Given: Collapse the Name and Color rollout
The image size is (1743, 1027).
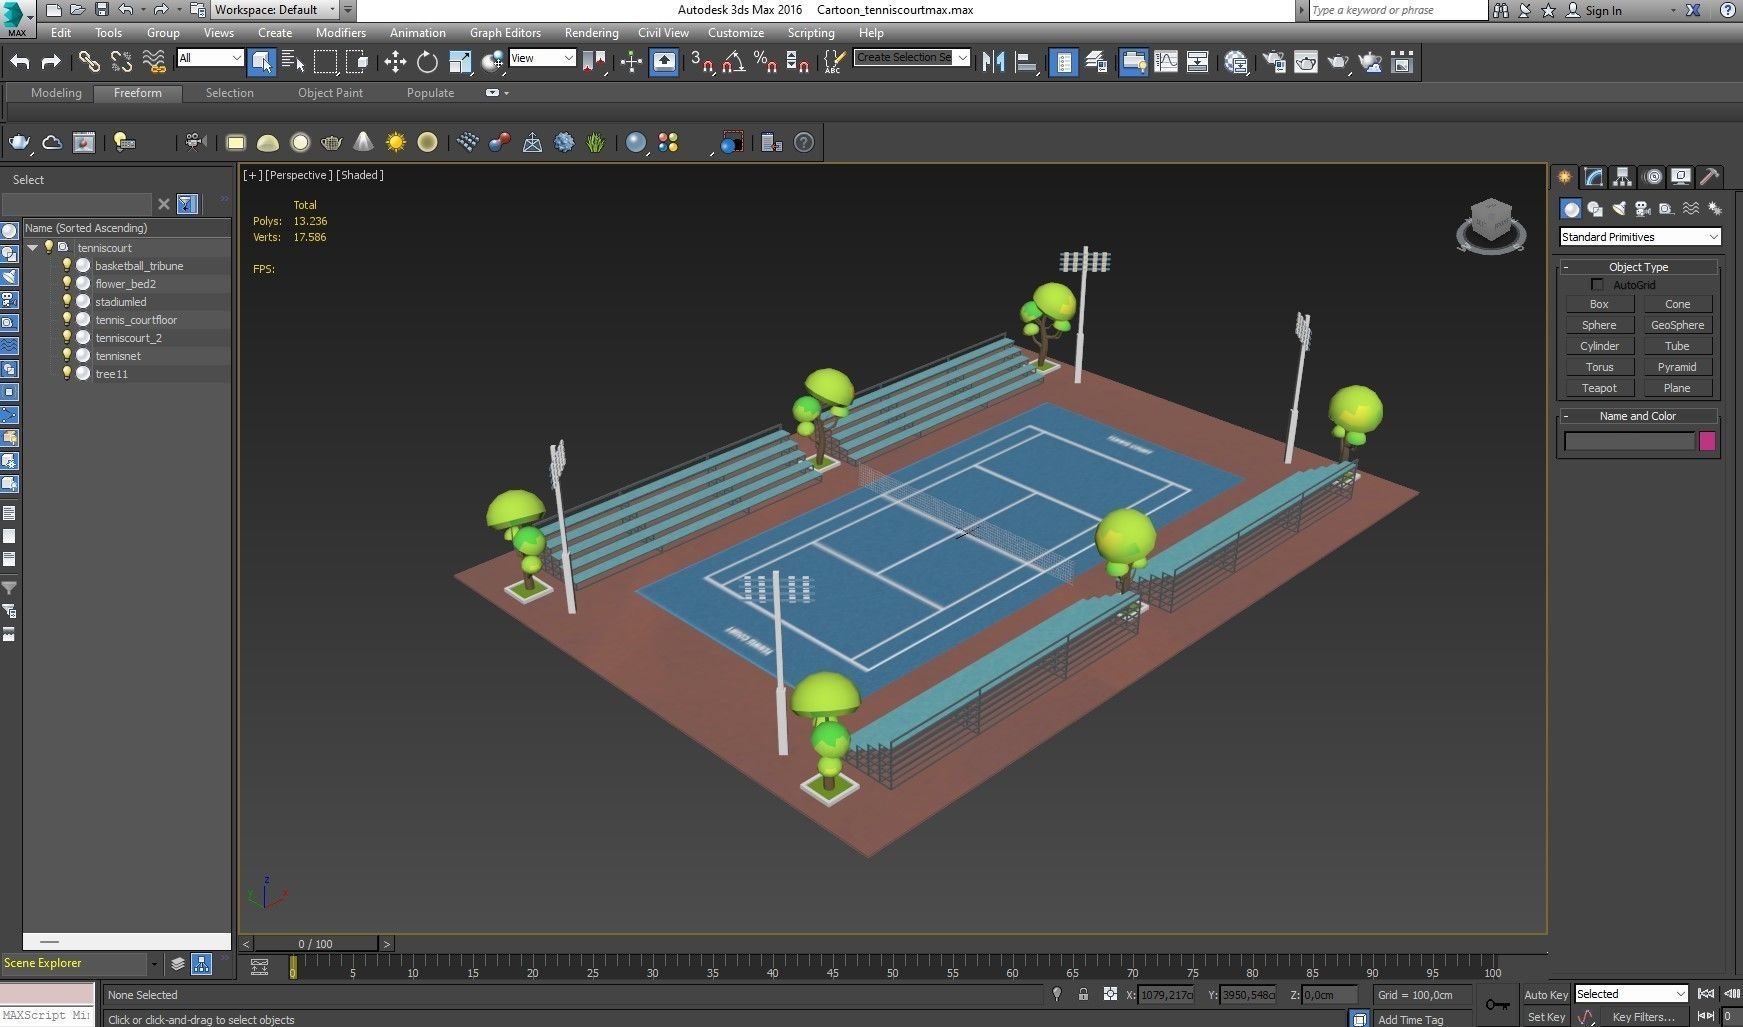Looking at the screenshot, I should pos(1638,416).
